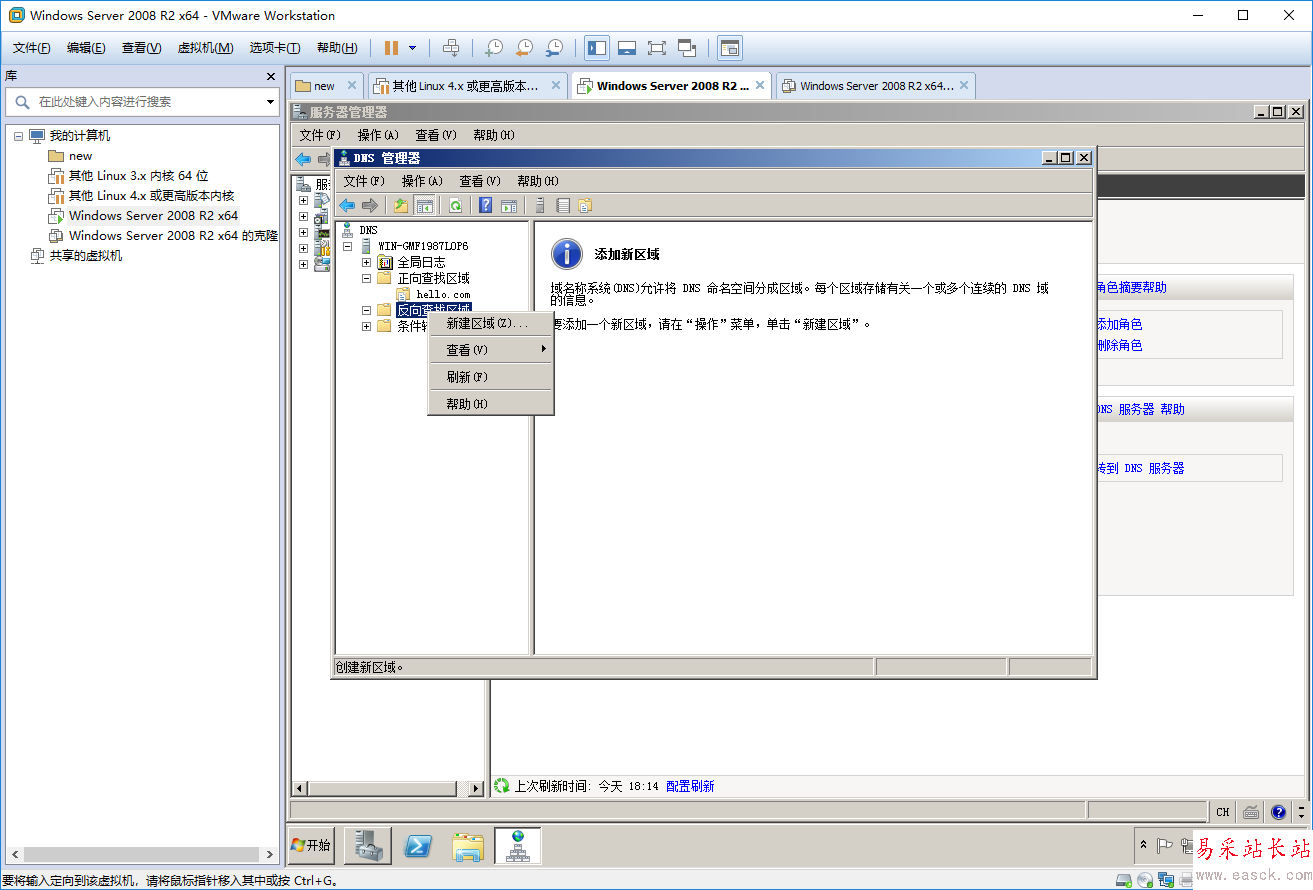Select 共享的虚拟机 in the library
This screenshot has width=1313, height=890.
(x=86, y=256)
